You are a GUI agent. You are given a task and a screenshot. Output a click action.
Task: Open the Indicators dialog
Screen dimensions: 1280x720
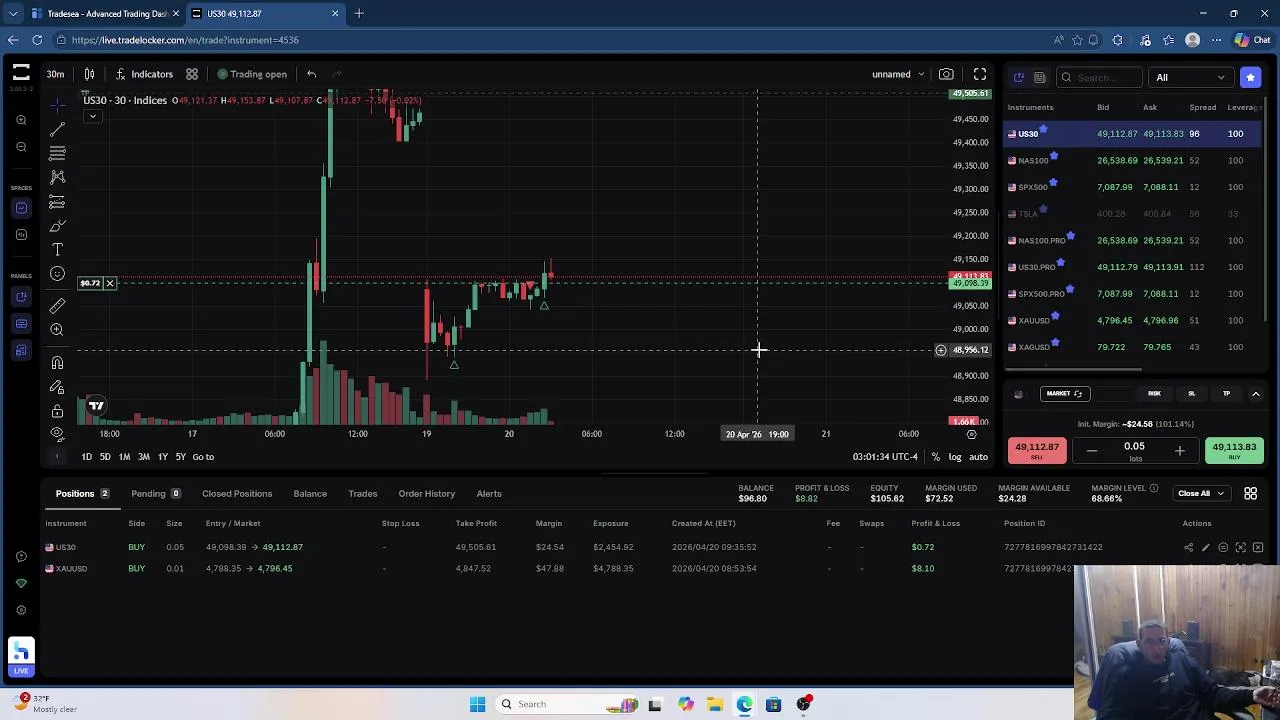142,74
